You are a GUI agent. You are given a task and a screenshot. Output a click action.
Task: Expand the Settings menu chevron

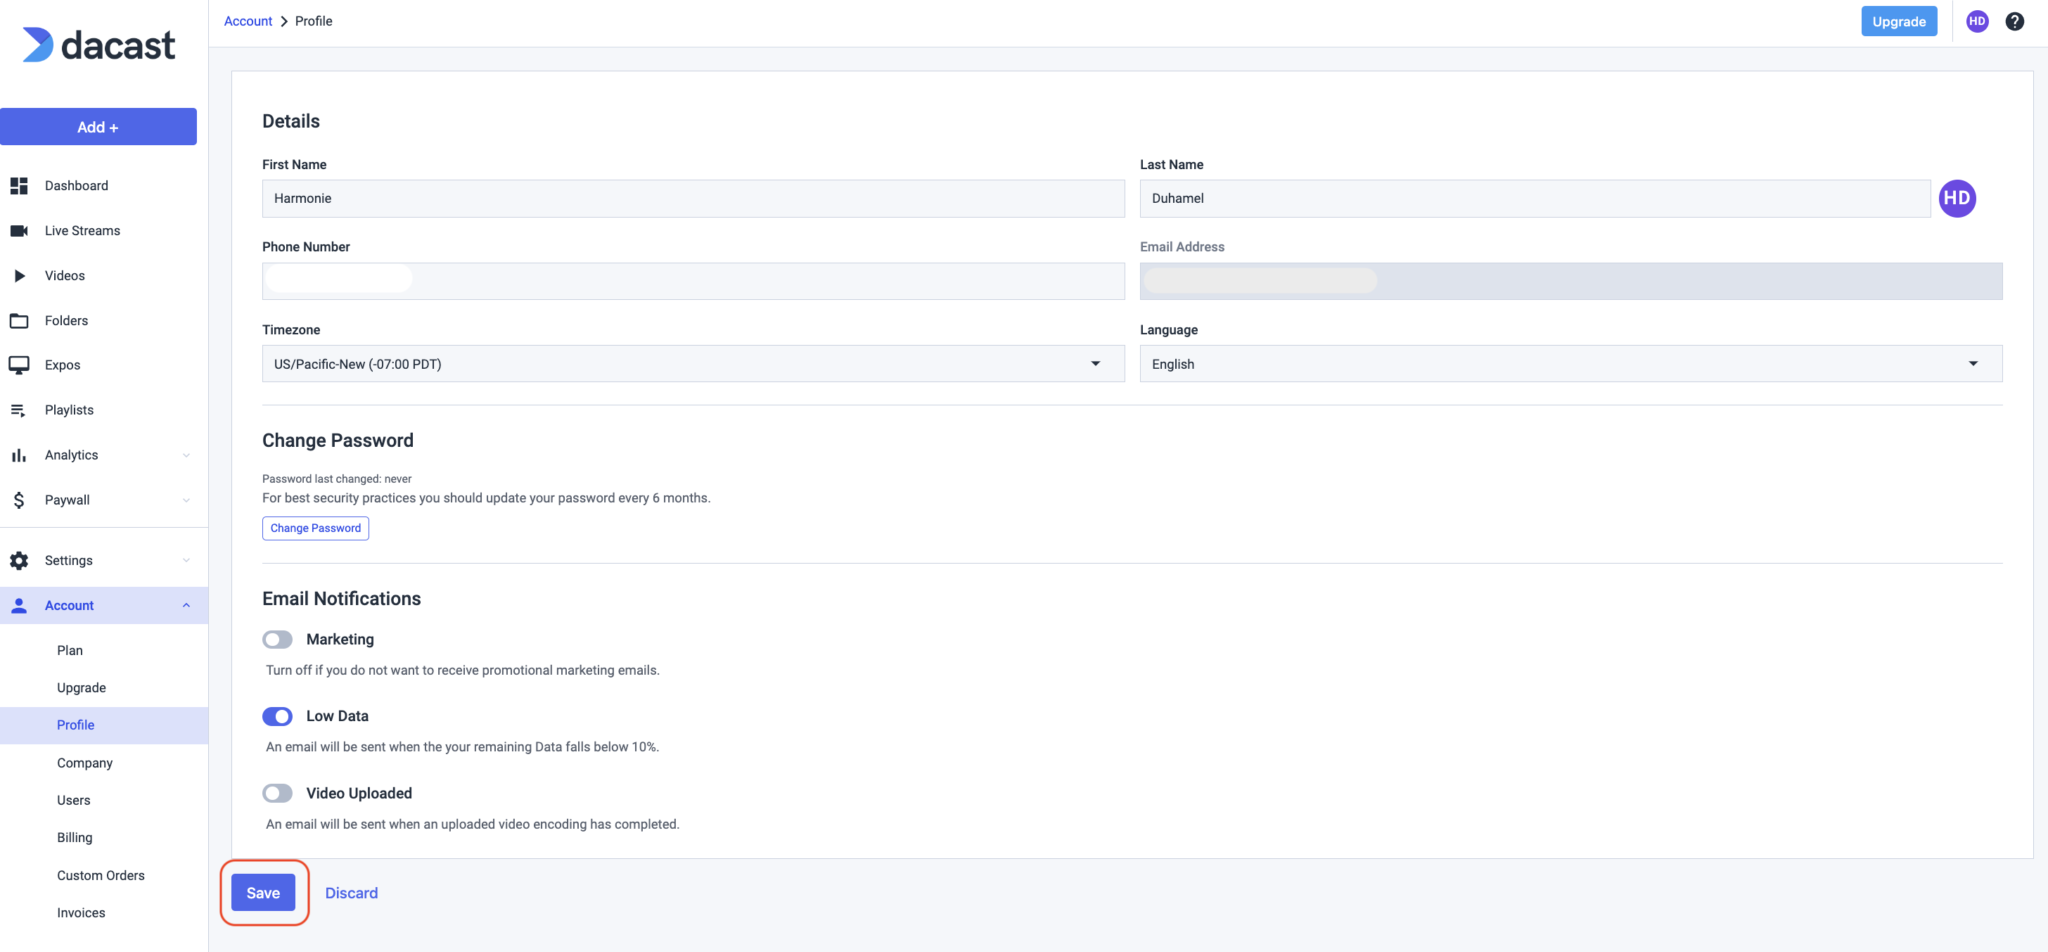tap(186, 561)
